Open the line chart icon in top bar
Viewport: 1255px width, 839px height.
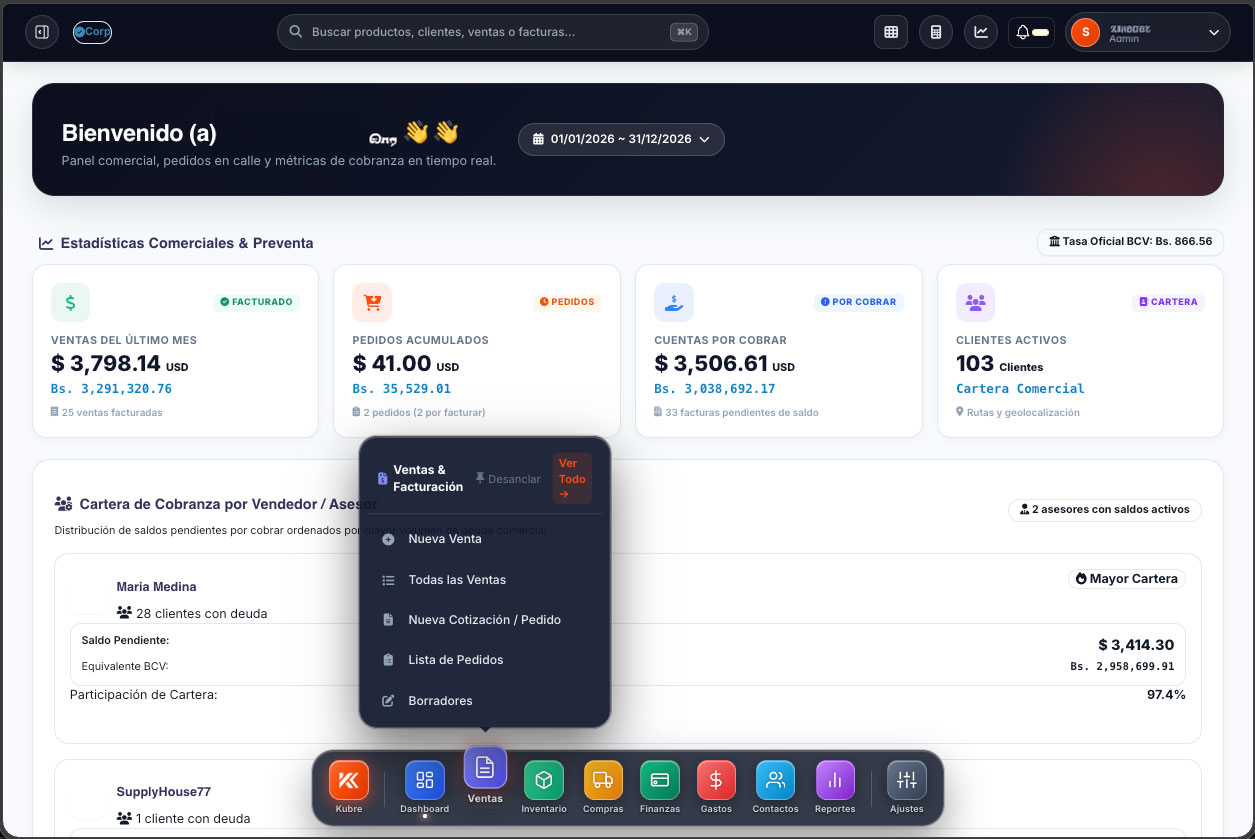pos(981,32)
